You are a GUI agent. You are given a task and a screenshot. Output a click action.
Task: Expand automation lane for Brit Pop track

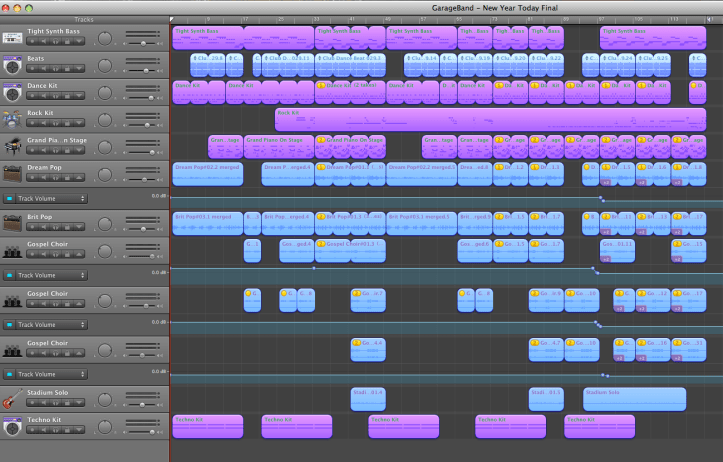pos(79,227)
